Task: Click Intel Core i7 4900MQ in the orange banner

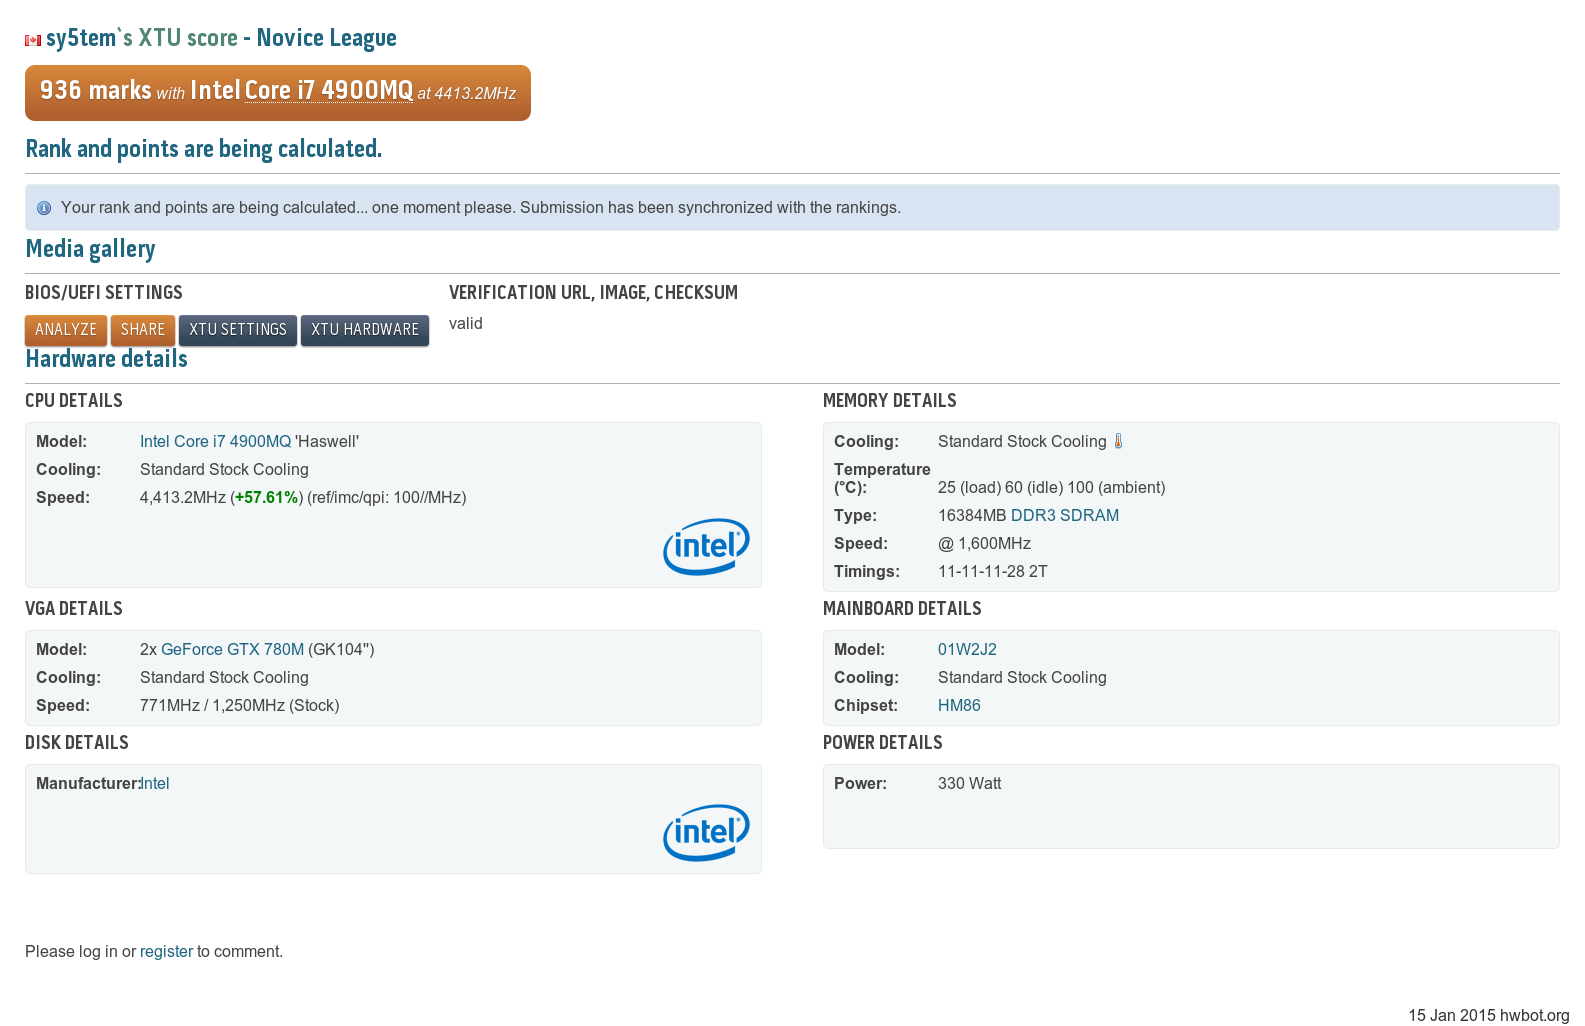Action: pyautogui.click(x=301, y=90)
